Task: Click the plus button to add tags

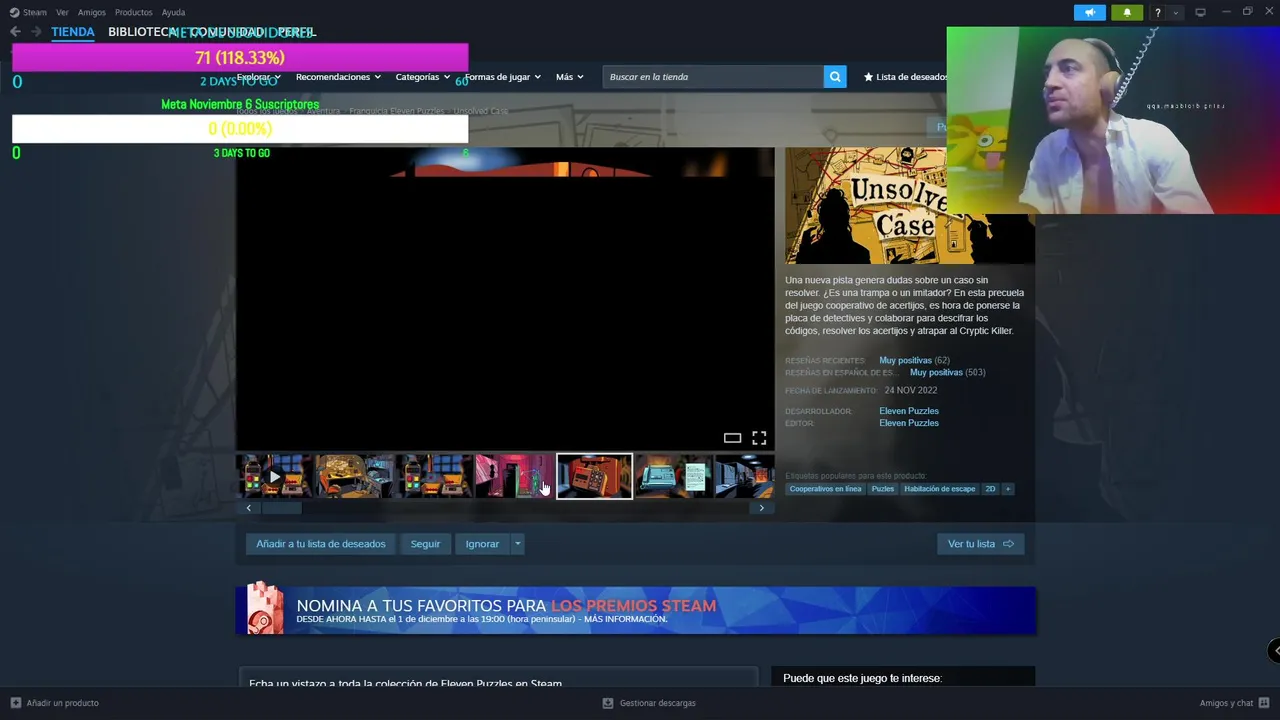Action: pos(1008,489)
